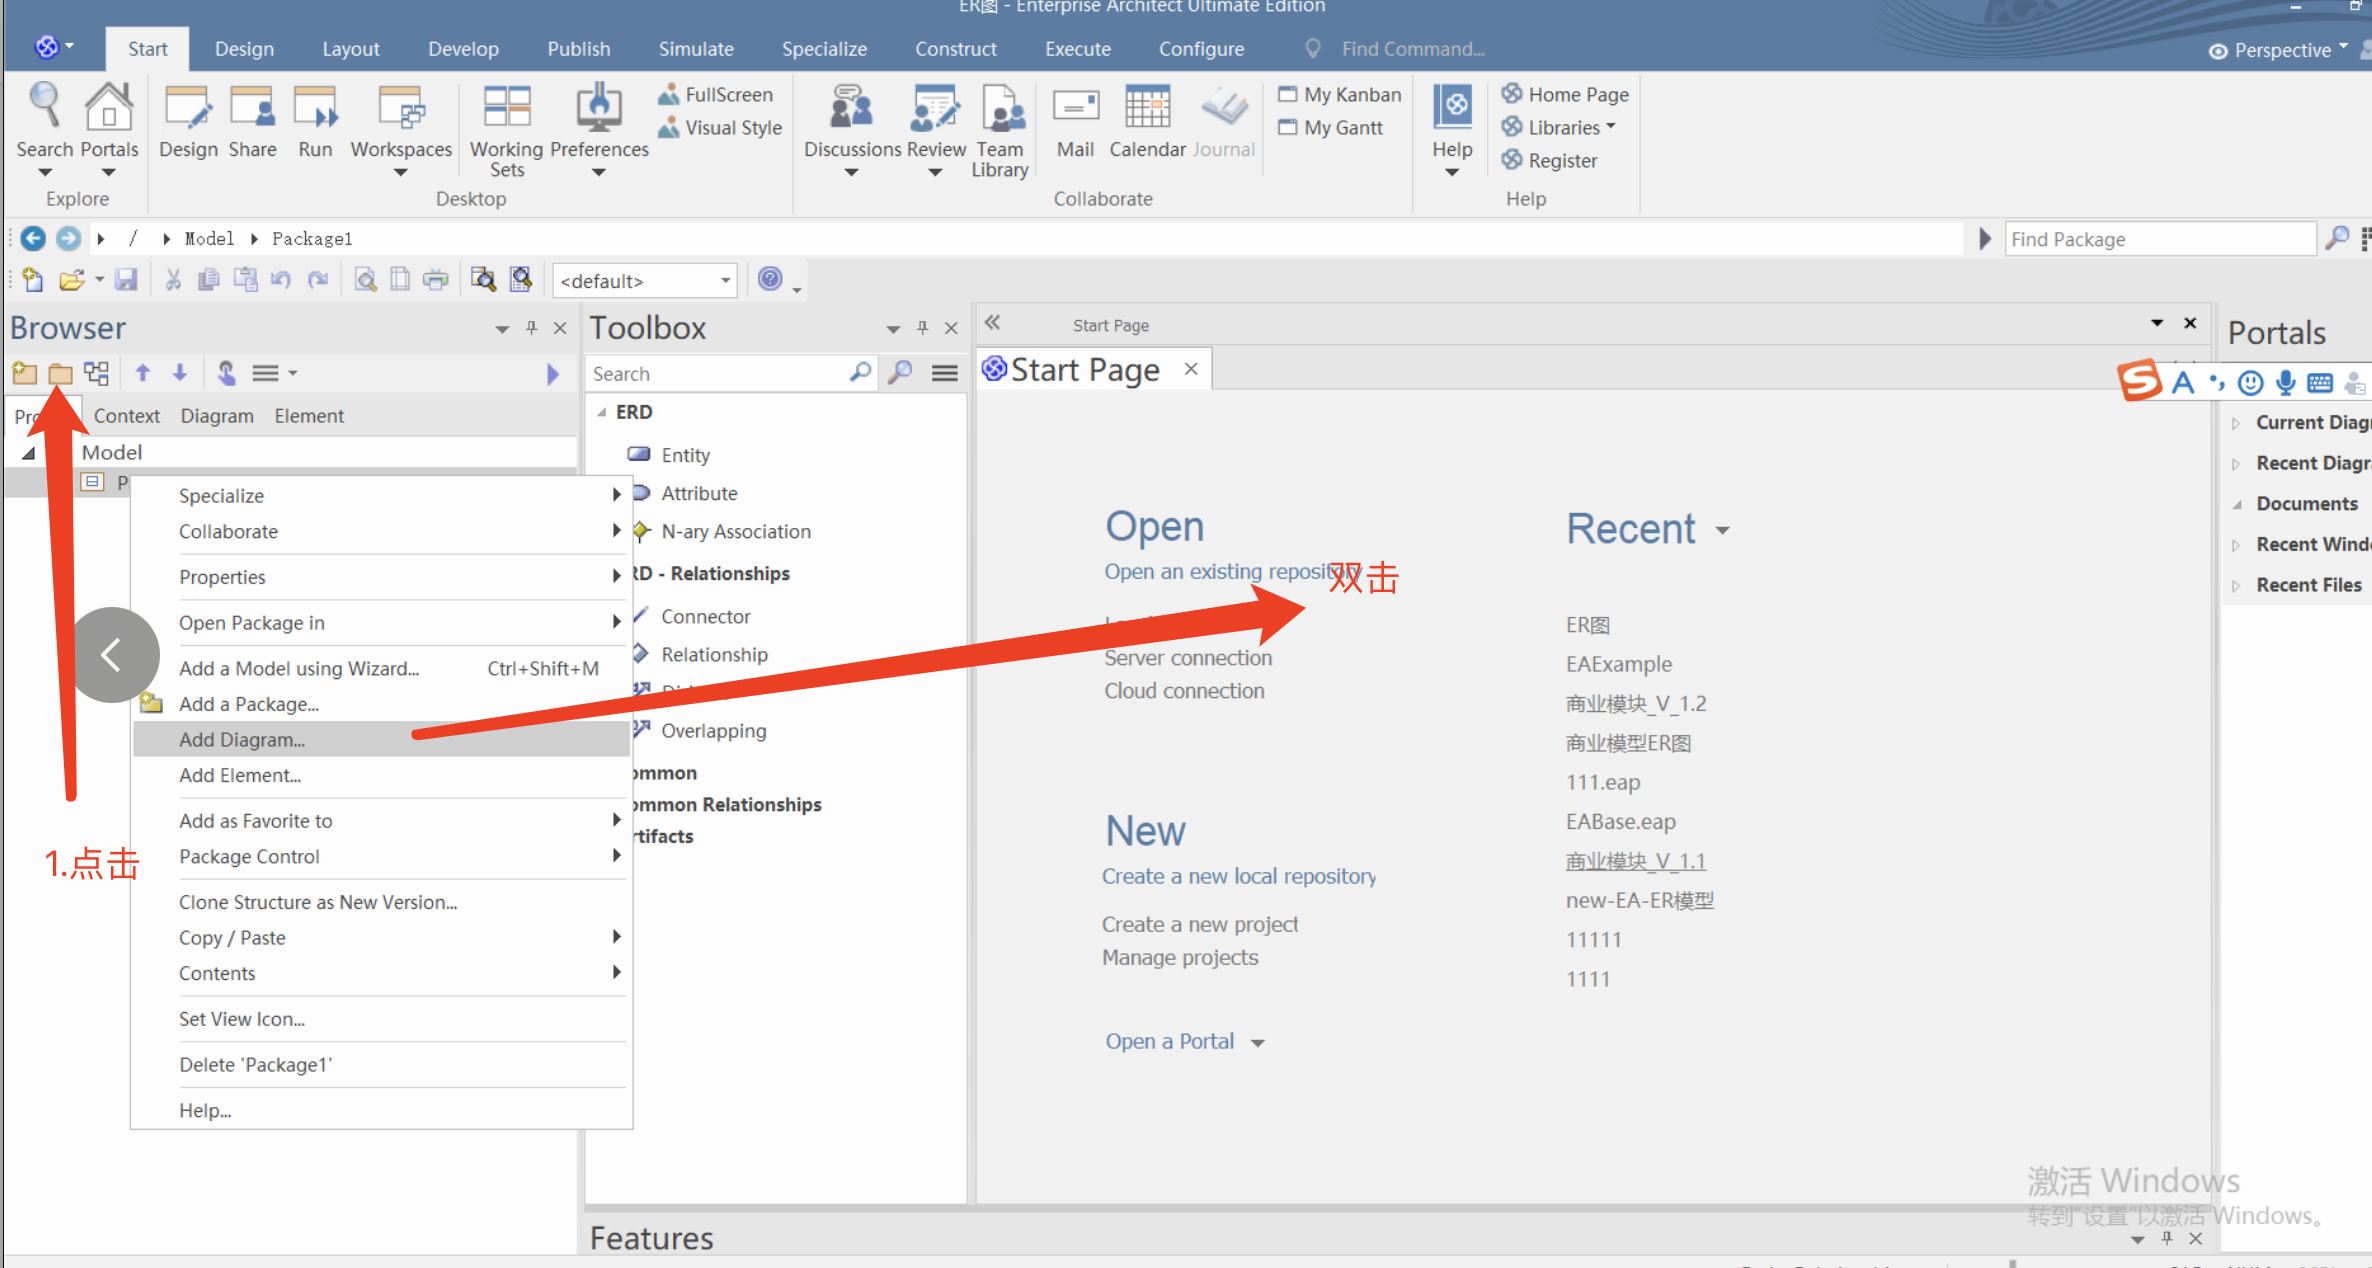Click the save disk icon in toolbar
The image size is (2372, 1268).
pyautogui.click(x=126, y=280)
